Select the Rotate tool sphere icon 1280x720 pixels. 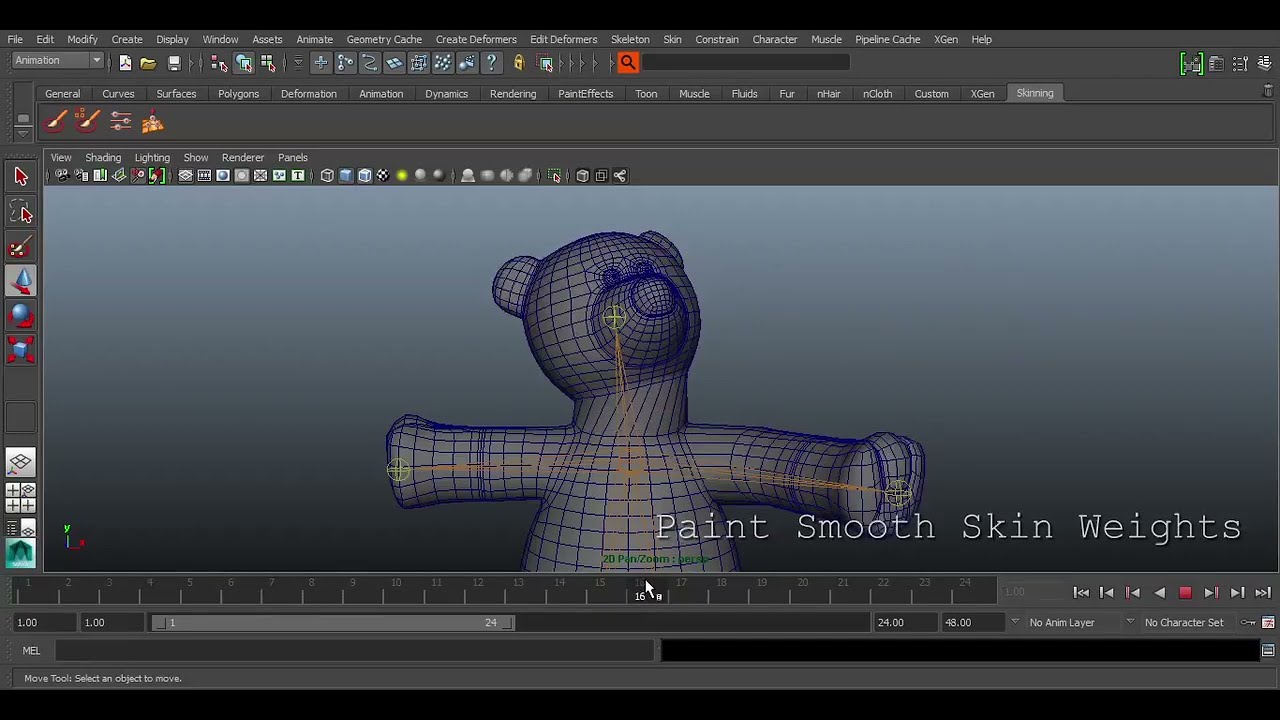click(x=21, y=316)
